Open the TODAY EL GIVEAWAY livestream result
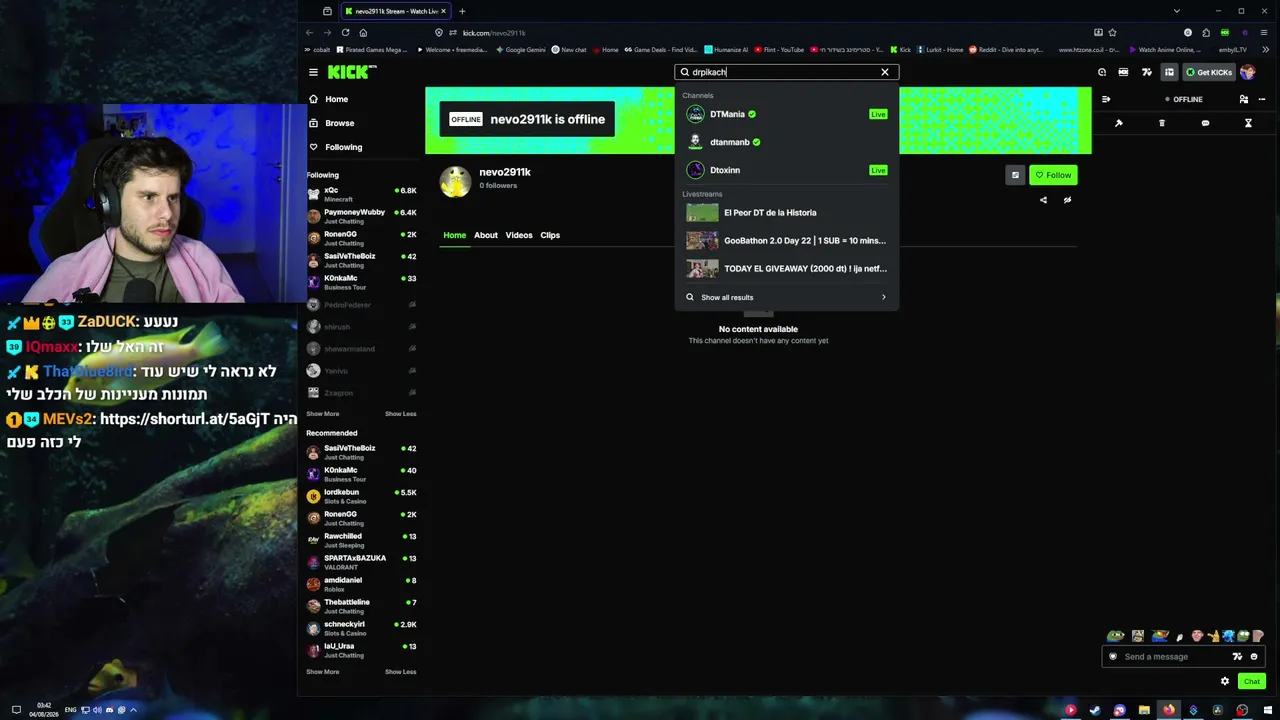Screen dimensions: 1280x720 tap(786, 269)
